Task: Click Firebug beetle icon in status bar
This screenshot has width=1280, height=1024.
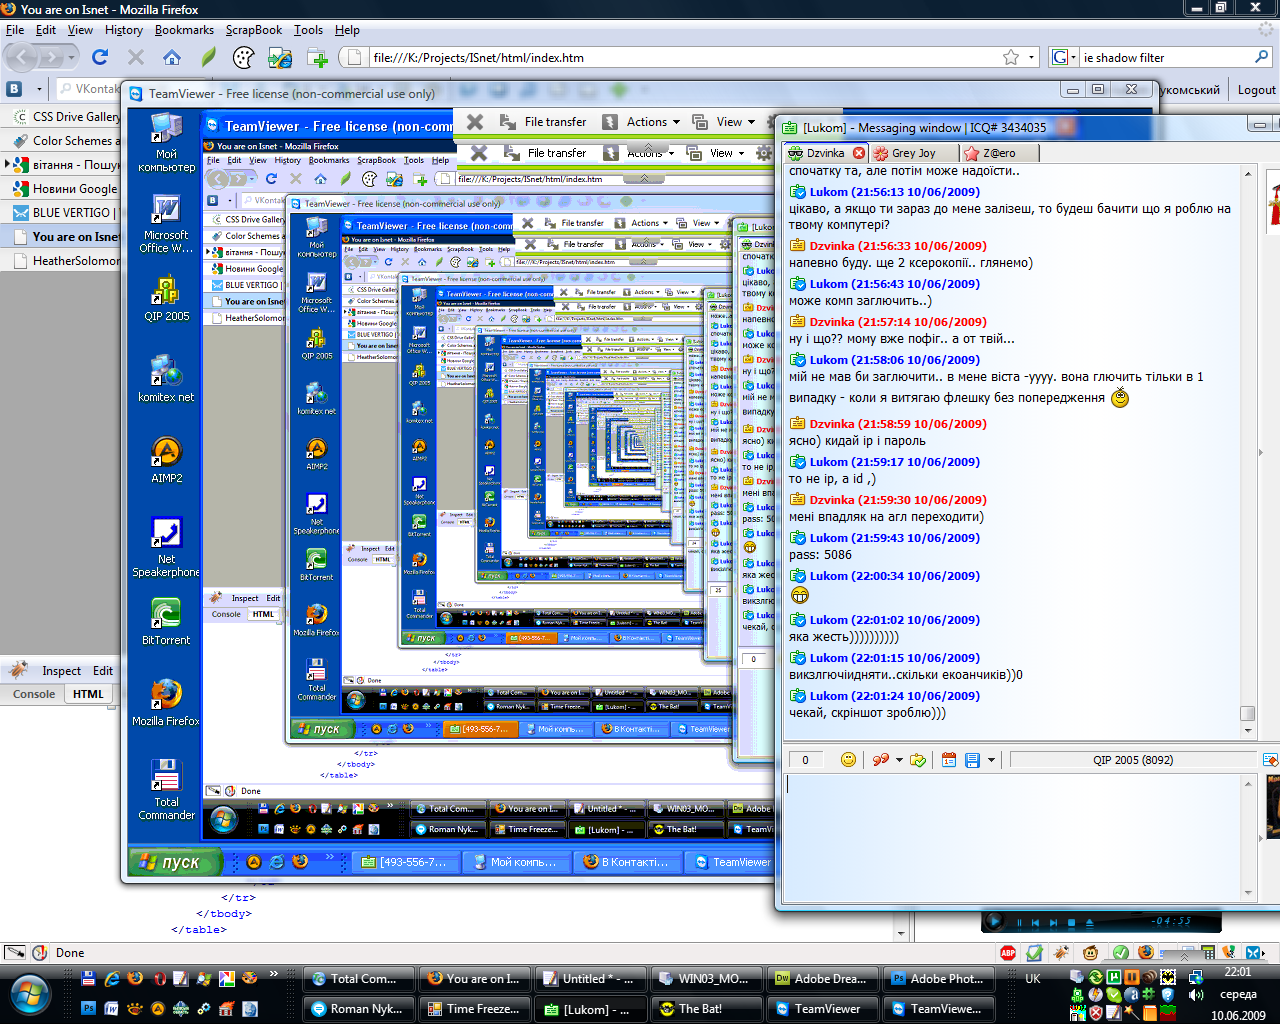Action: pos(1061,953)
